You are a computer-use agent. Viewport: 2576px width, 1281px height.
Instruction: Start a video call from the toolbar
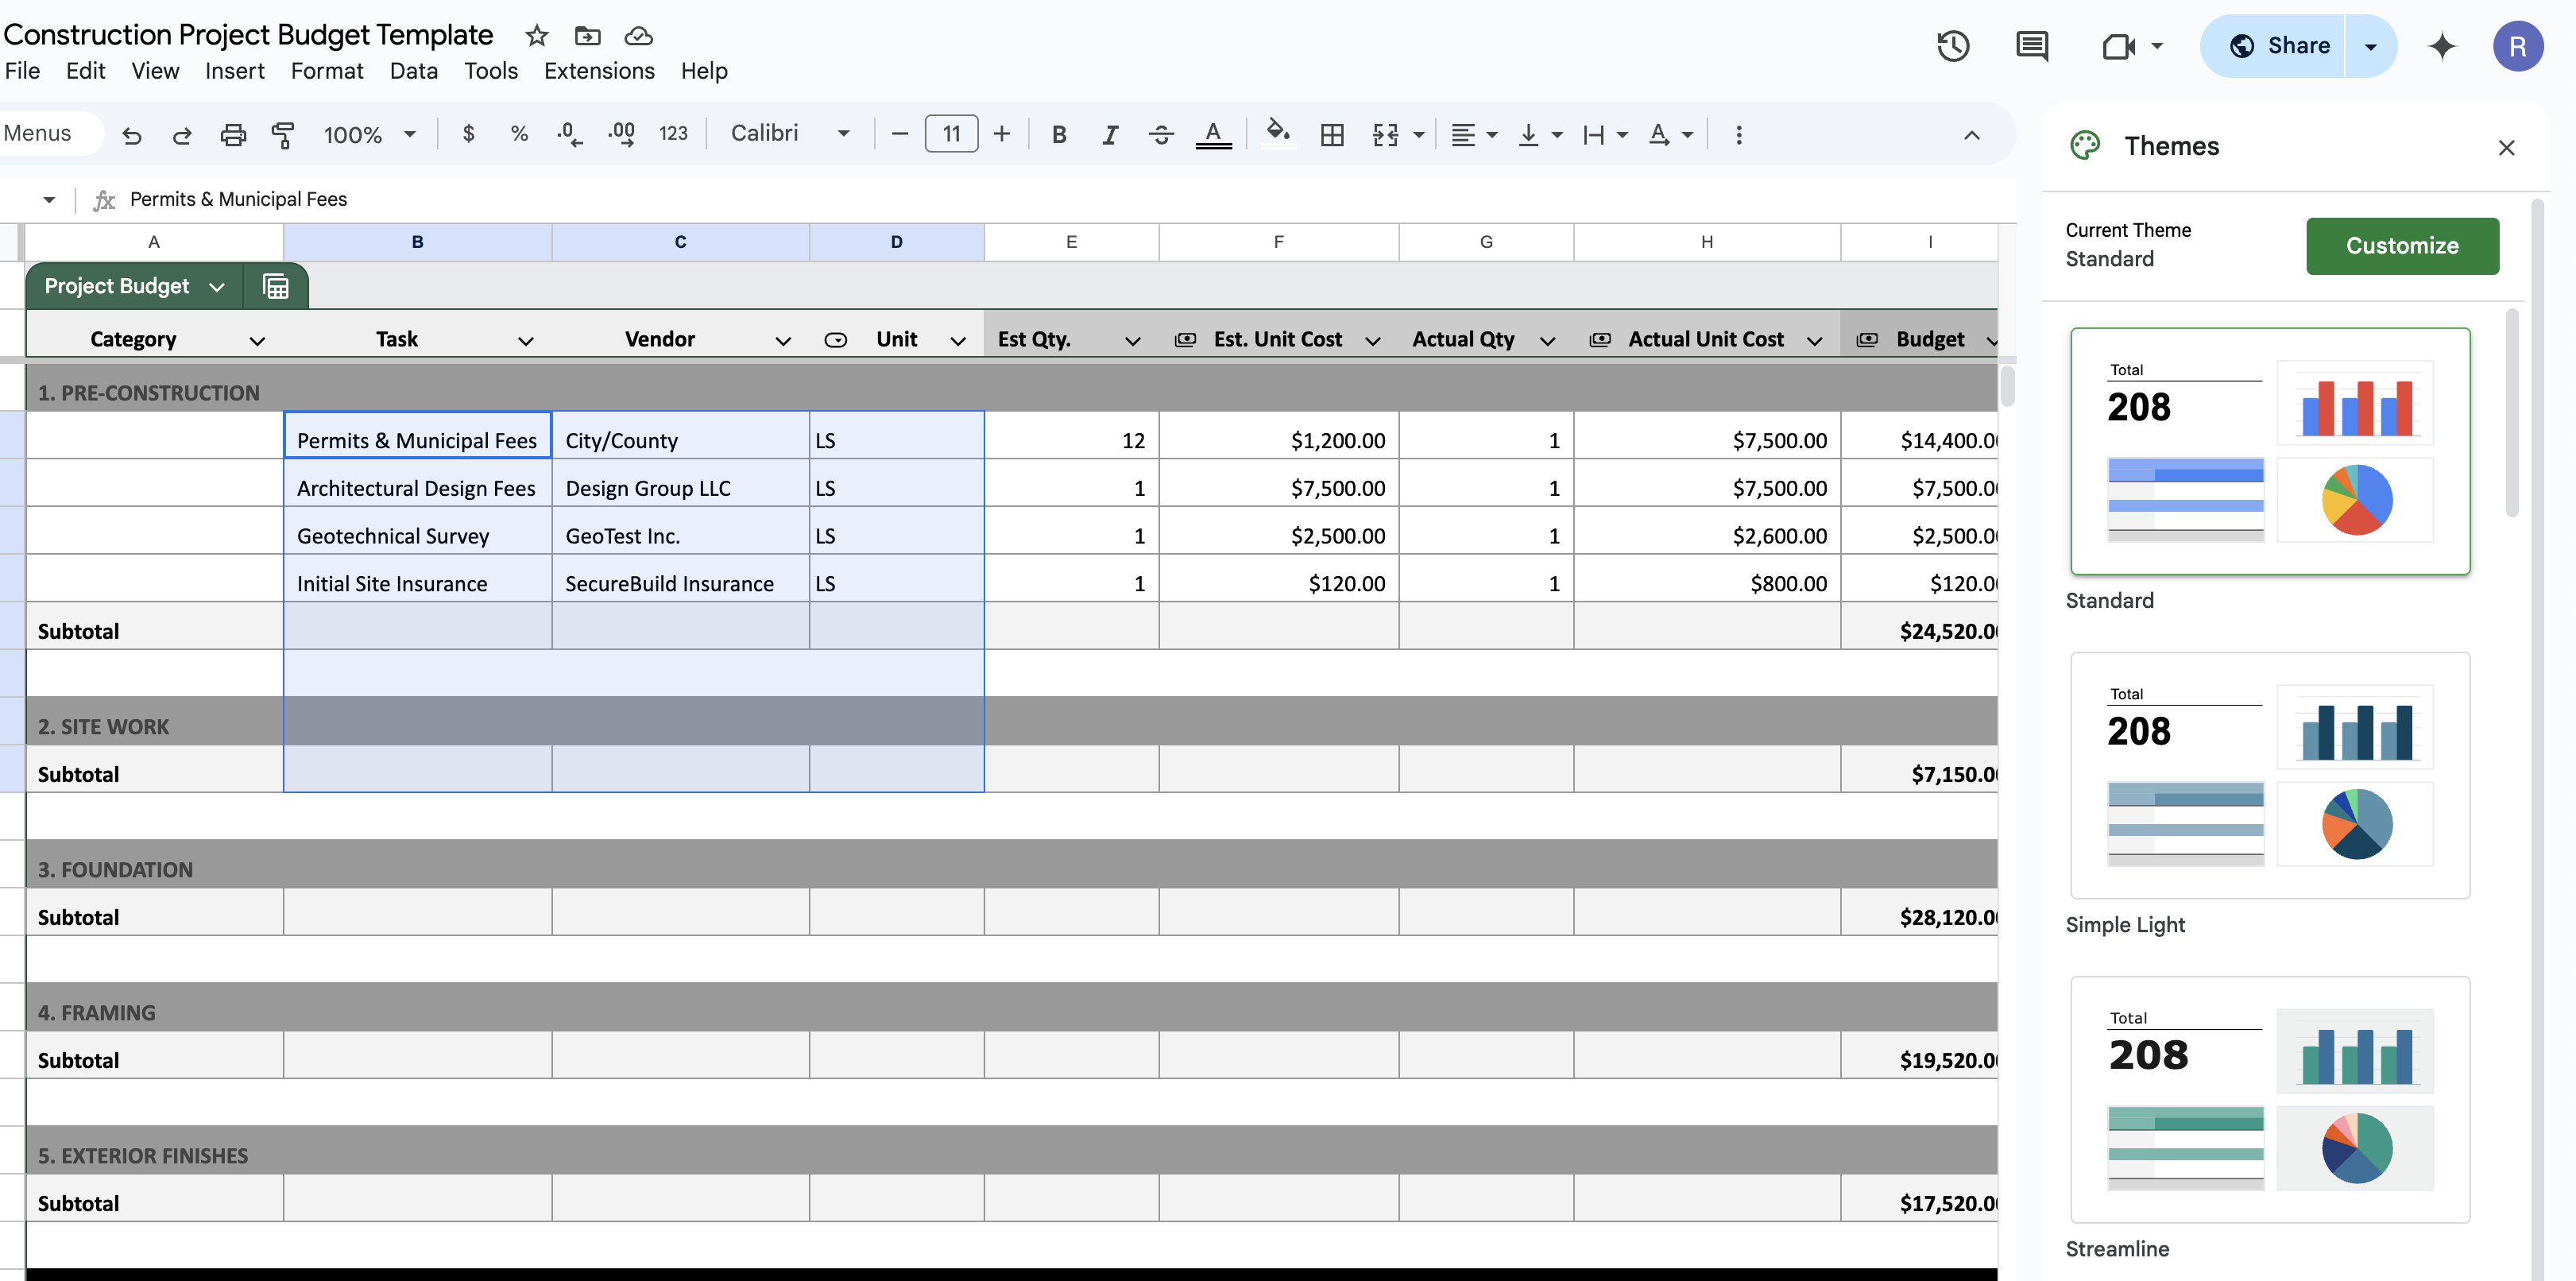click(2121, 46)
